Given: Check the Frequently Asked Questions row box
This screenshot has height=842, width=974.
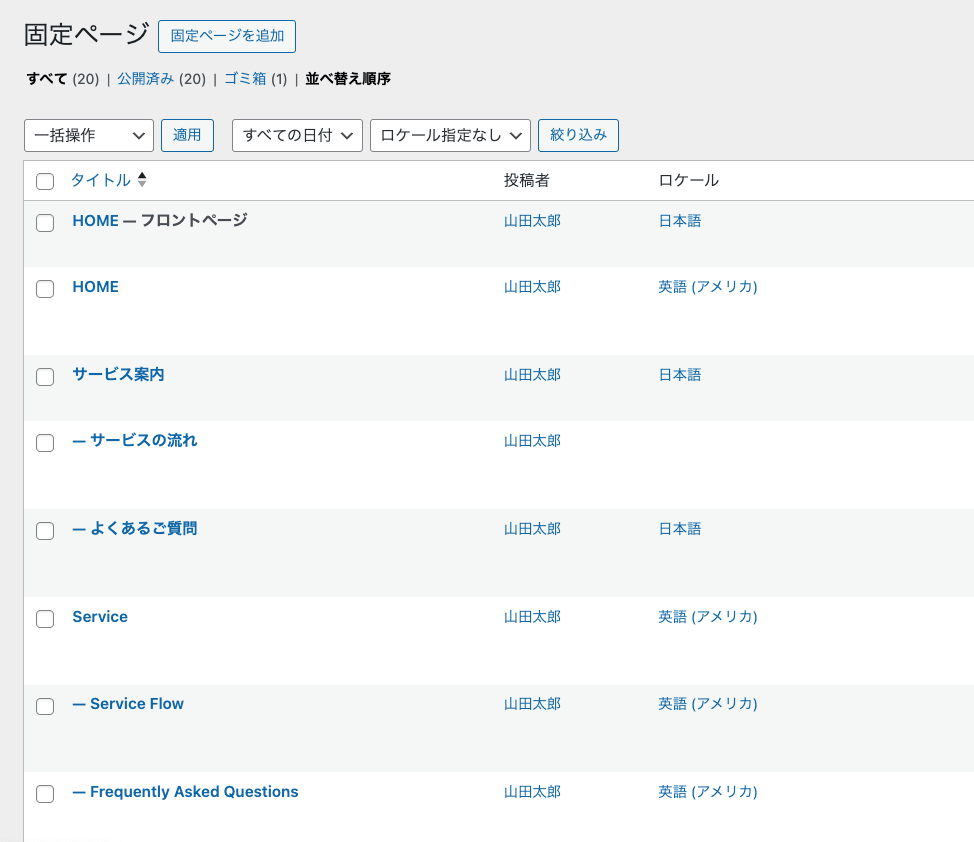Looking at the screenshot, I should pyautogui.click(x=45, y=794).
